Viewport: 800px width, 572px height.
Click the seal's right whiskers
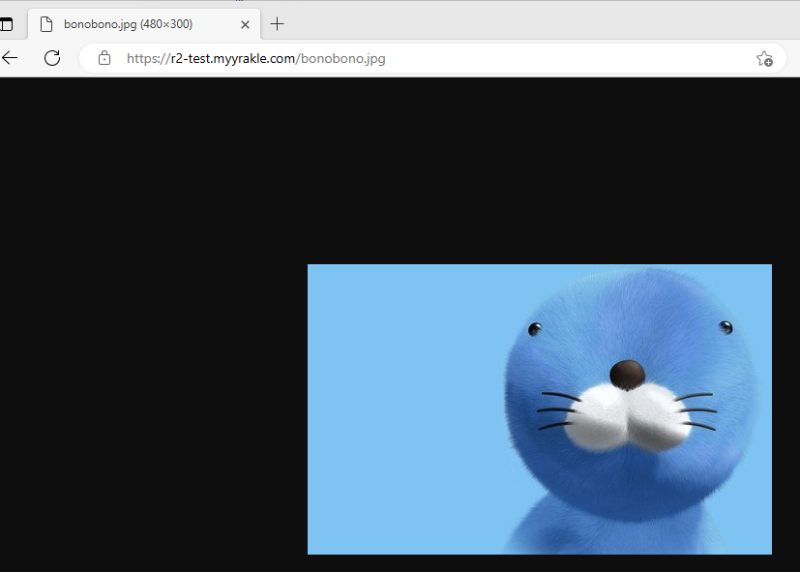696,411
